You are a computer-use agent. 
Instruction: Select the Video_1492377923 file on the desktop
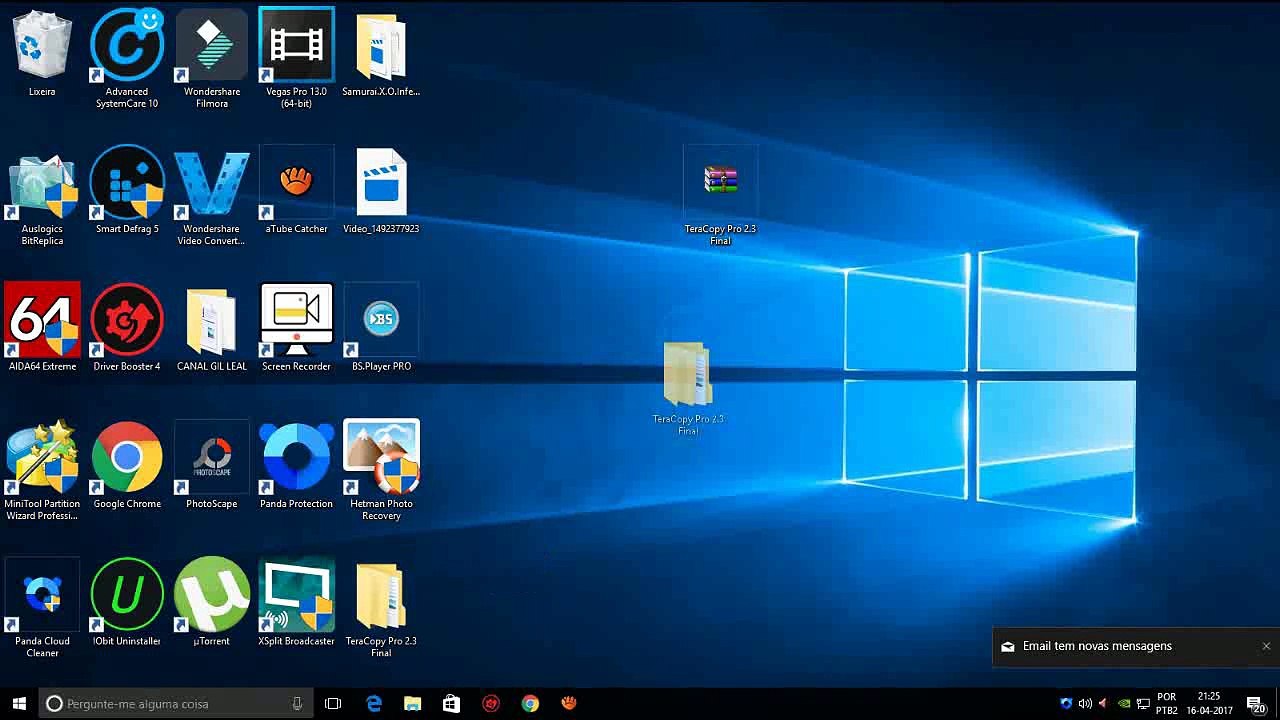point(381,192)
